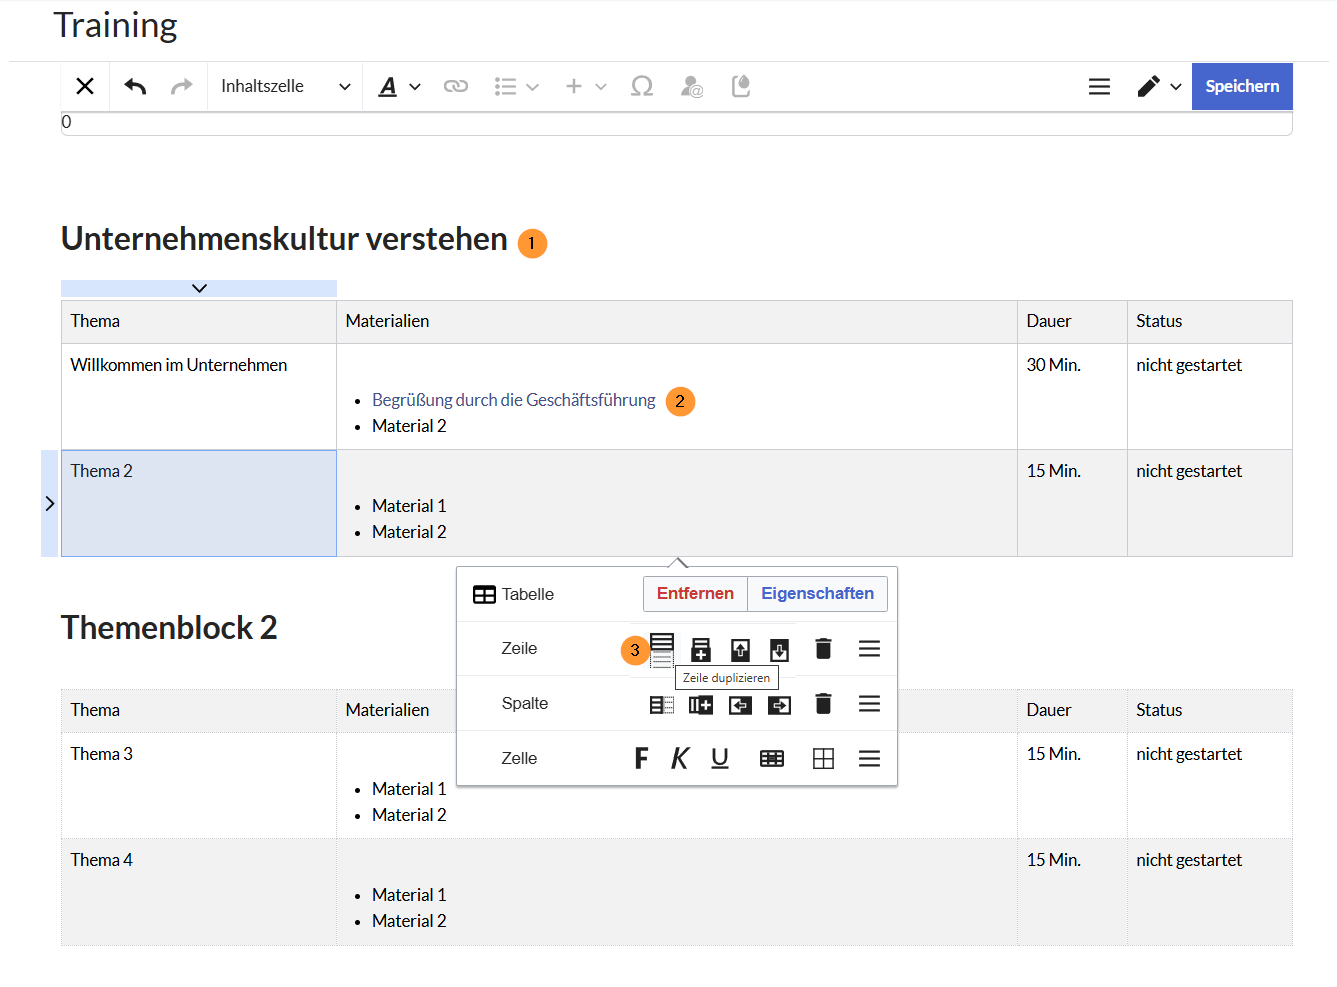The height and width of the screenshot is (987, 1337).
Task: Expand the column chevron above Thema
Action: 199,288
